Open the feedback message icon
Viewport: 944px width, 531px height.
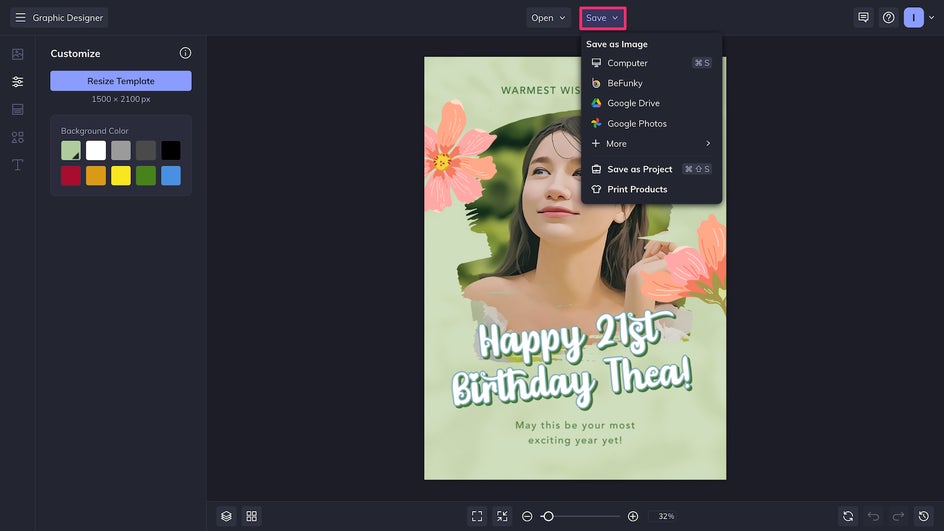pyautogui.click(x=863, y=17)
